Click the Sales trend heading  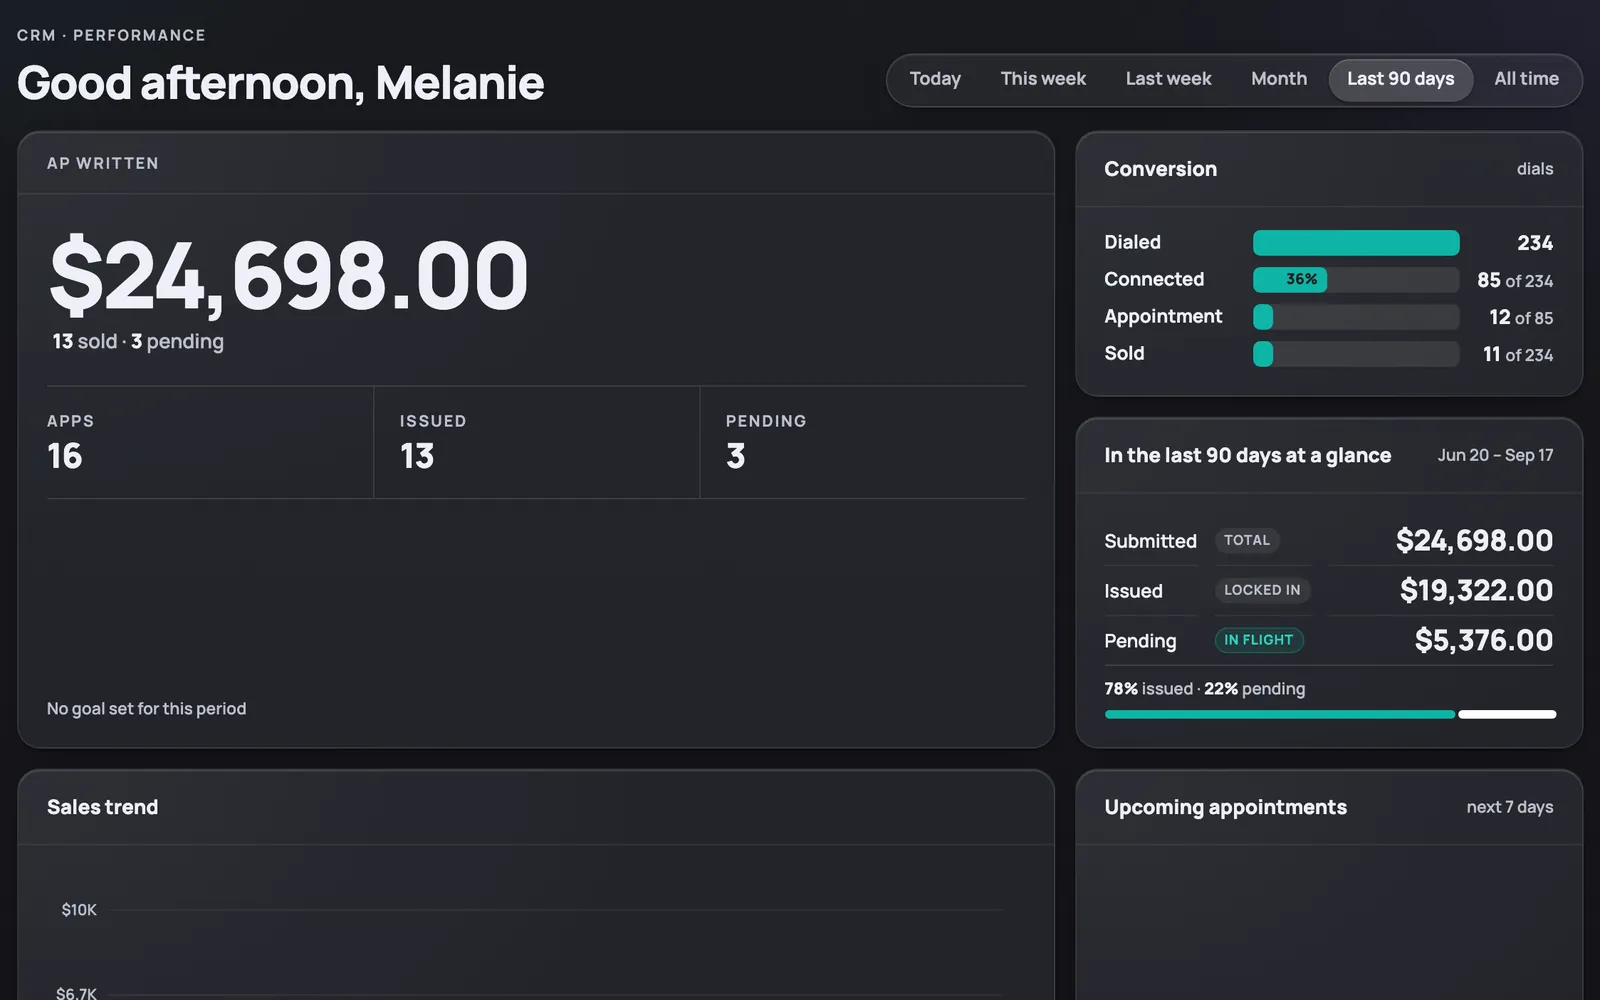coord(102,807)
